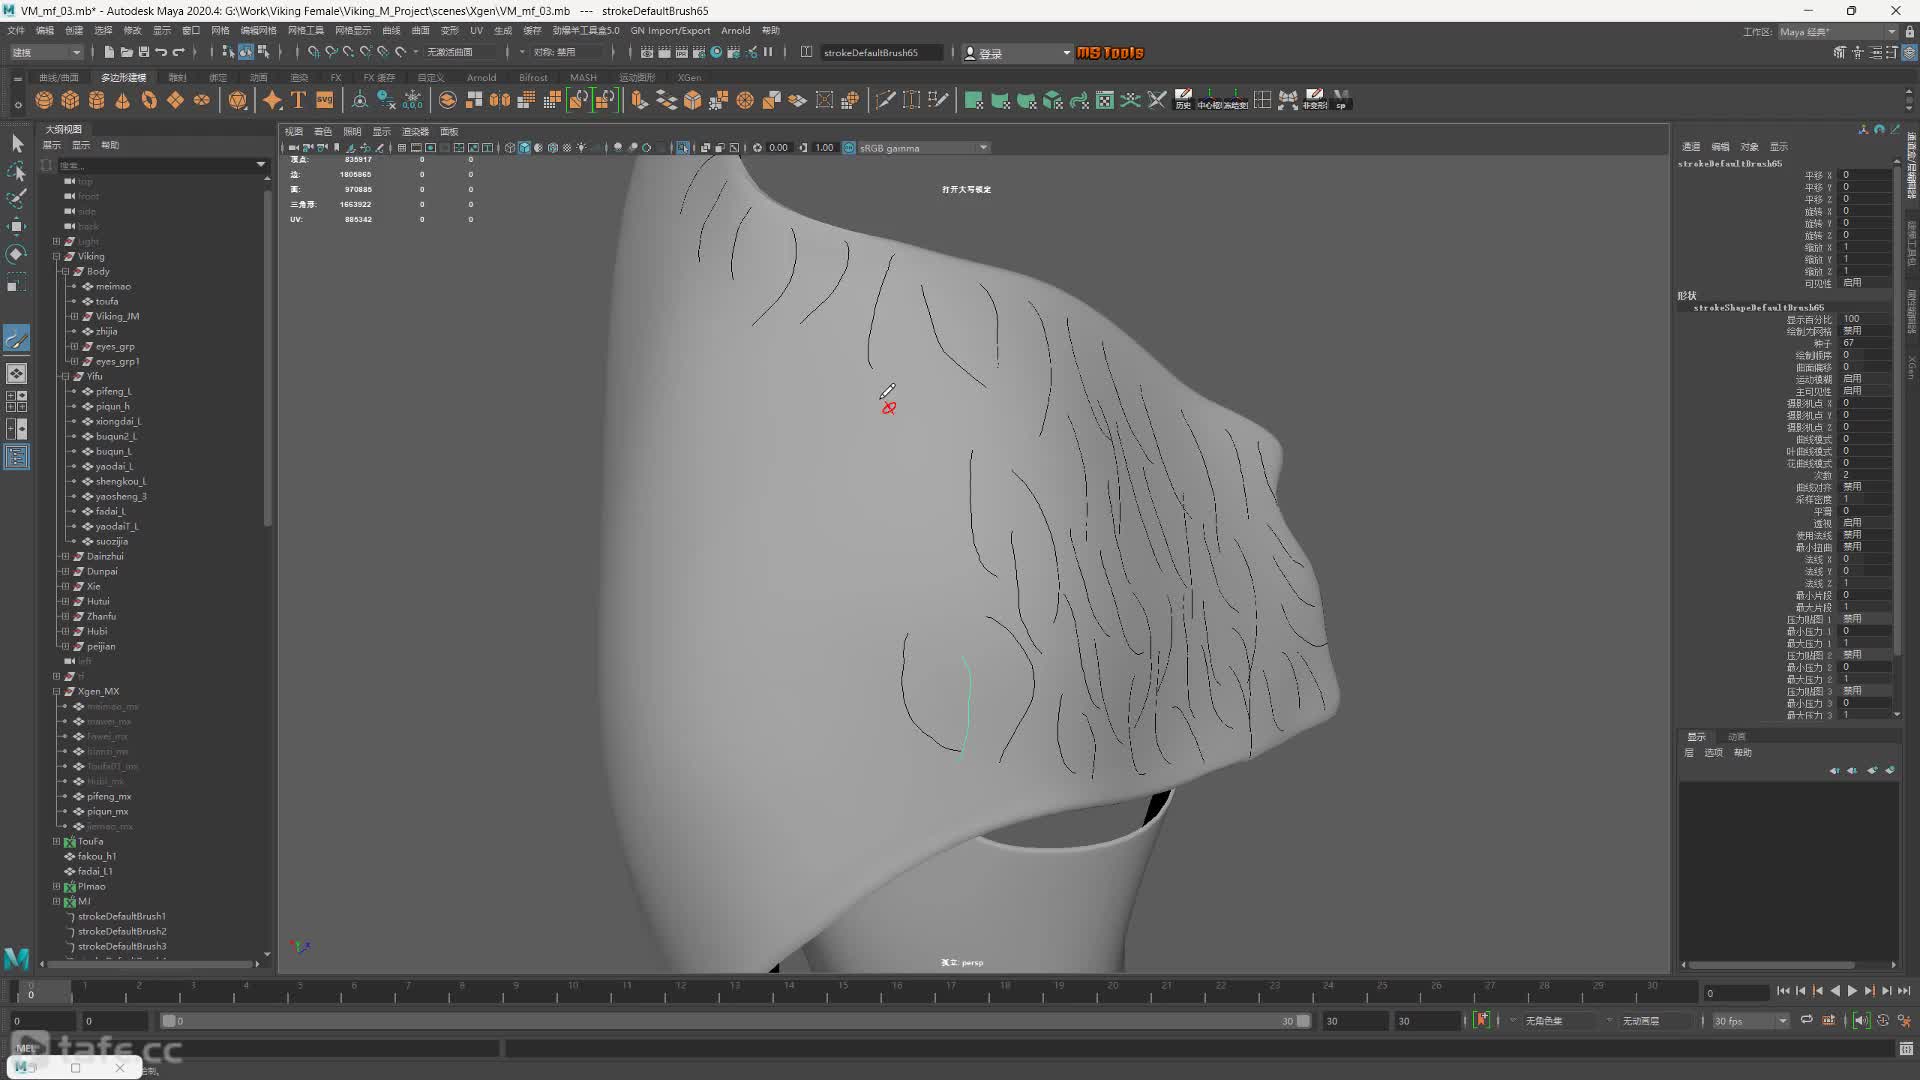Open the 30 fps frame rate dropdown
The height and width of the screenshot is (1080, 1920).
(1750, 1021)
